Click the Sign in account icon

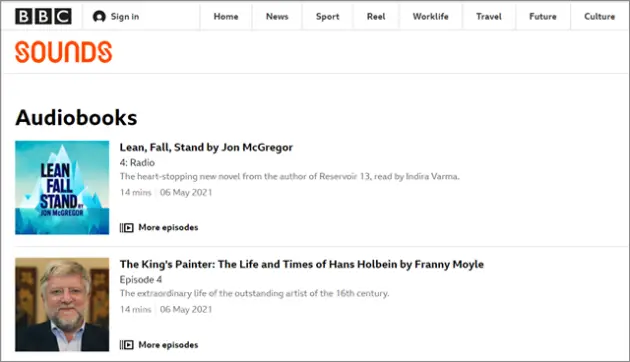coord(99,16)
